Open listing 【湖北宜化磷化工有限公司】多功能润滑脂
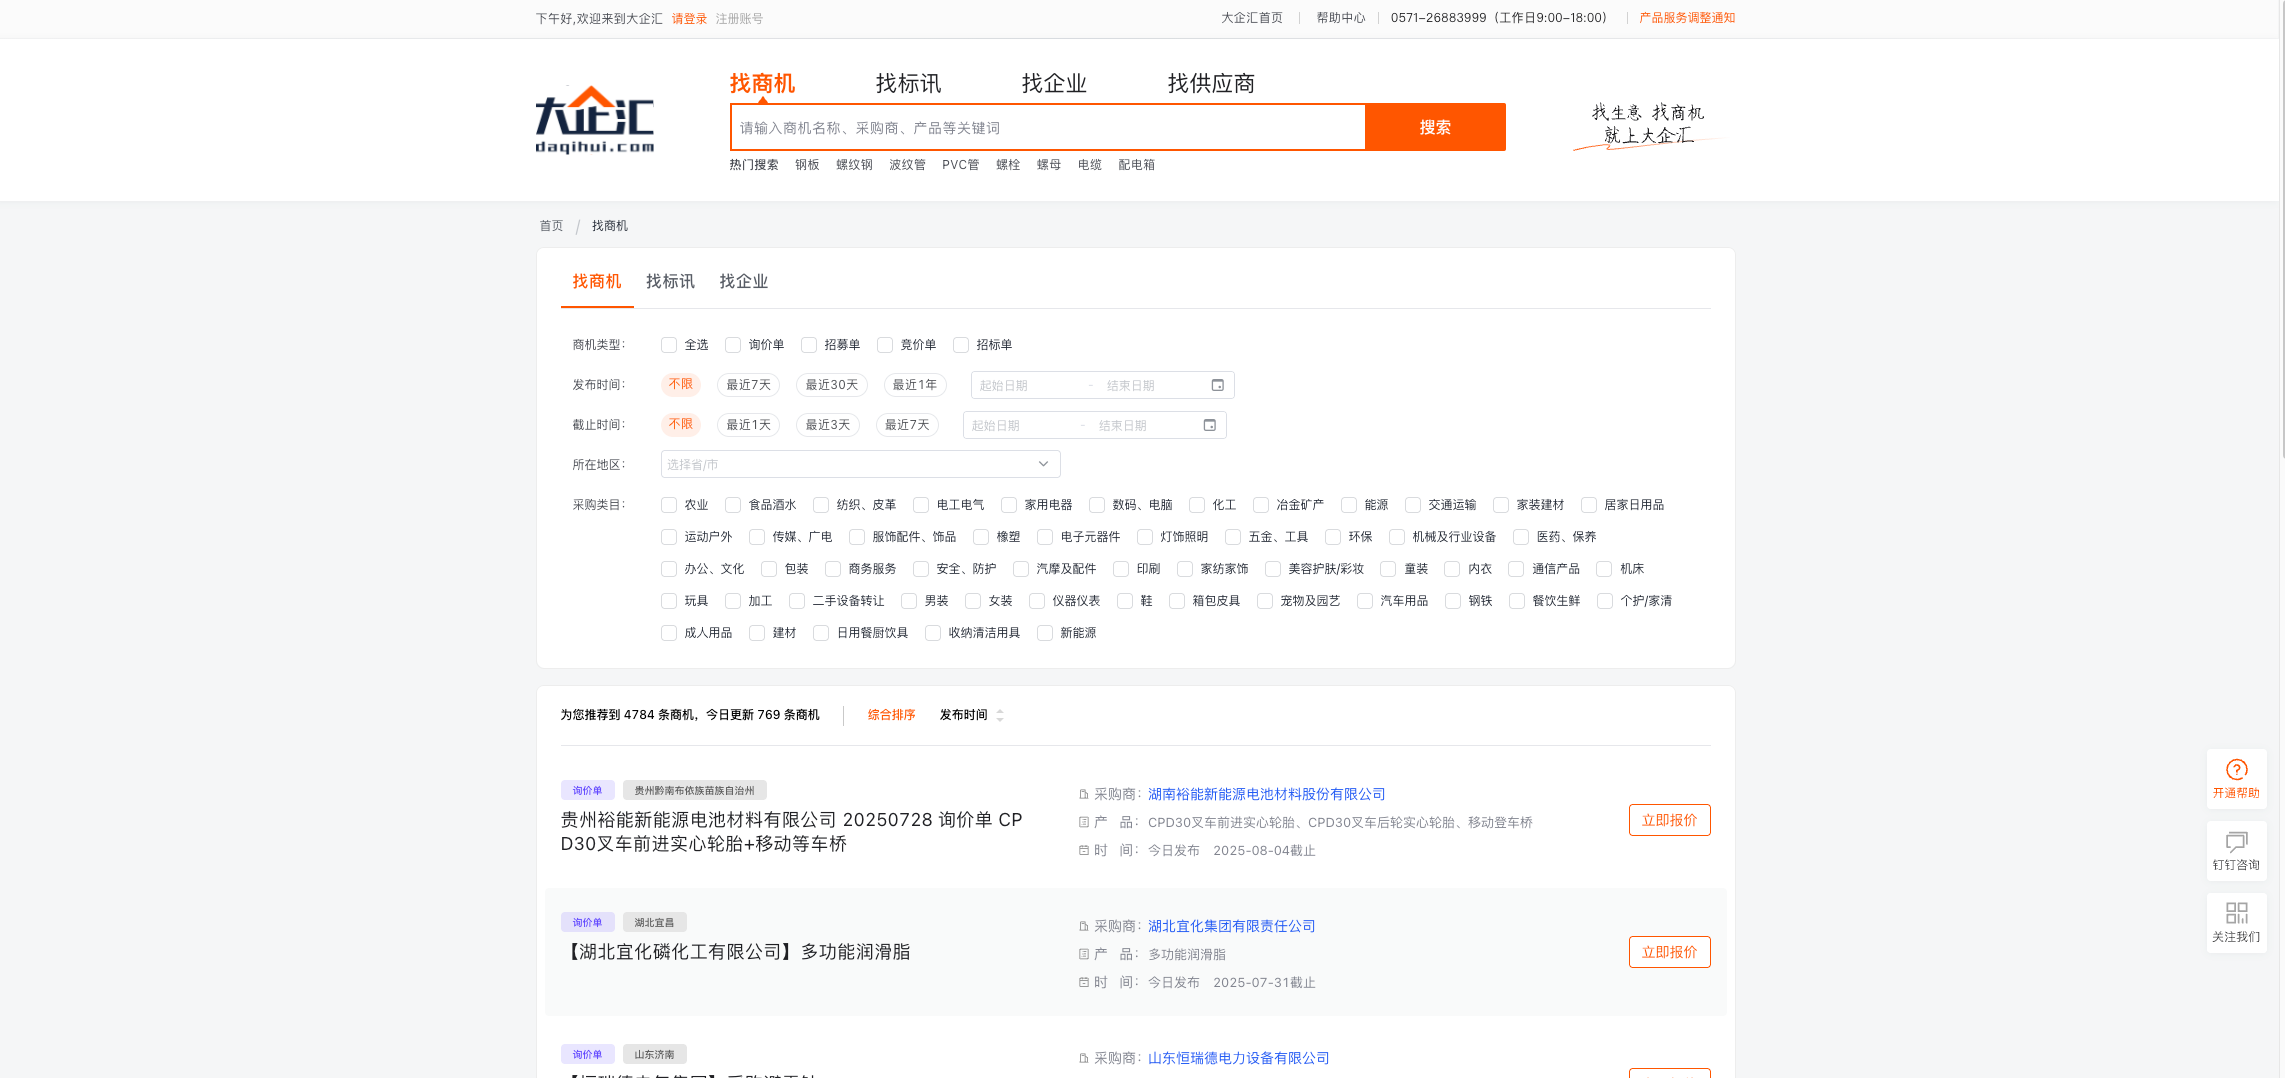The image size is (2285, 1078). coord(736,952)
